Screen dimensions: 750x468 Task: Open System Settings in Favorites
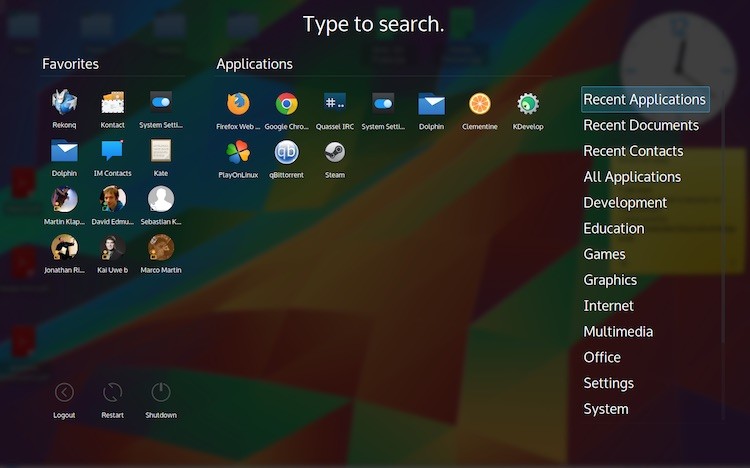(x=161, y=109)
